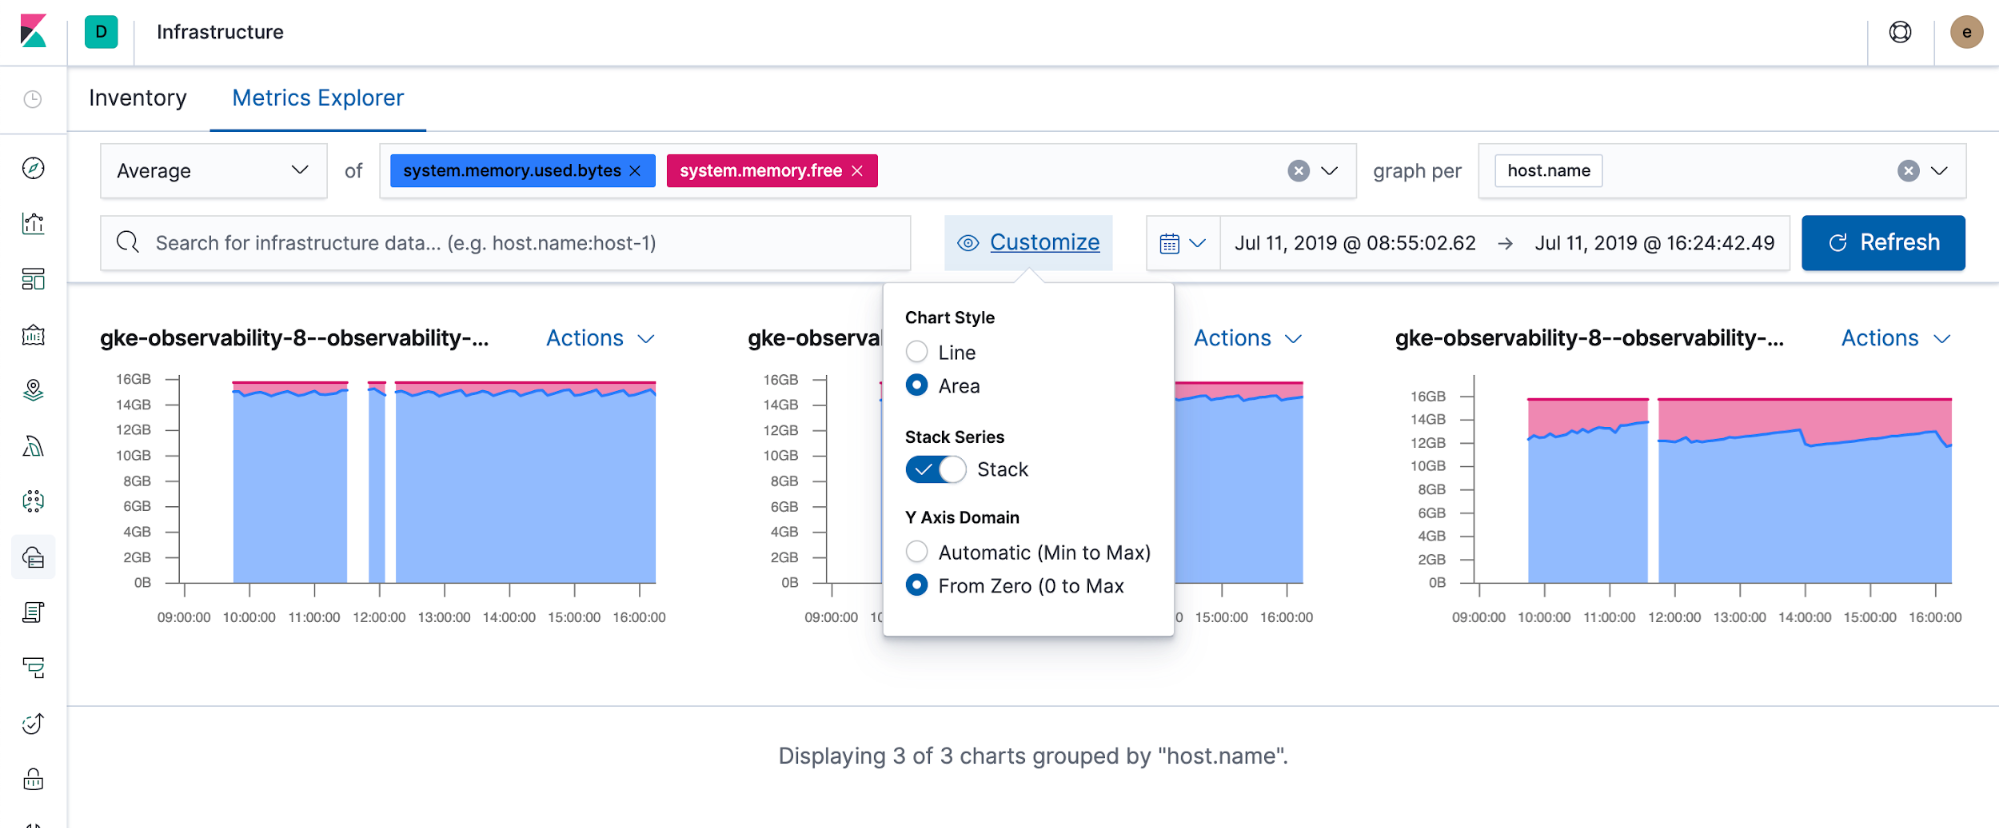Open Logs icon in sidebar

pyautogui.click(x=33, y=612)
